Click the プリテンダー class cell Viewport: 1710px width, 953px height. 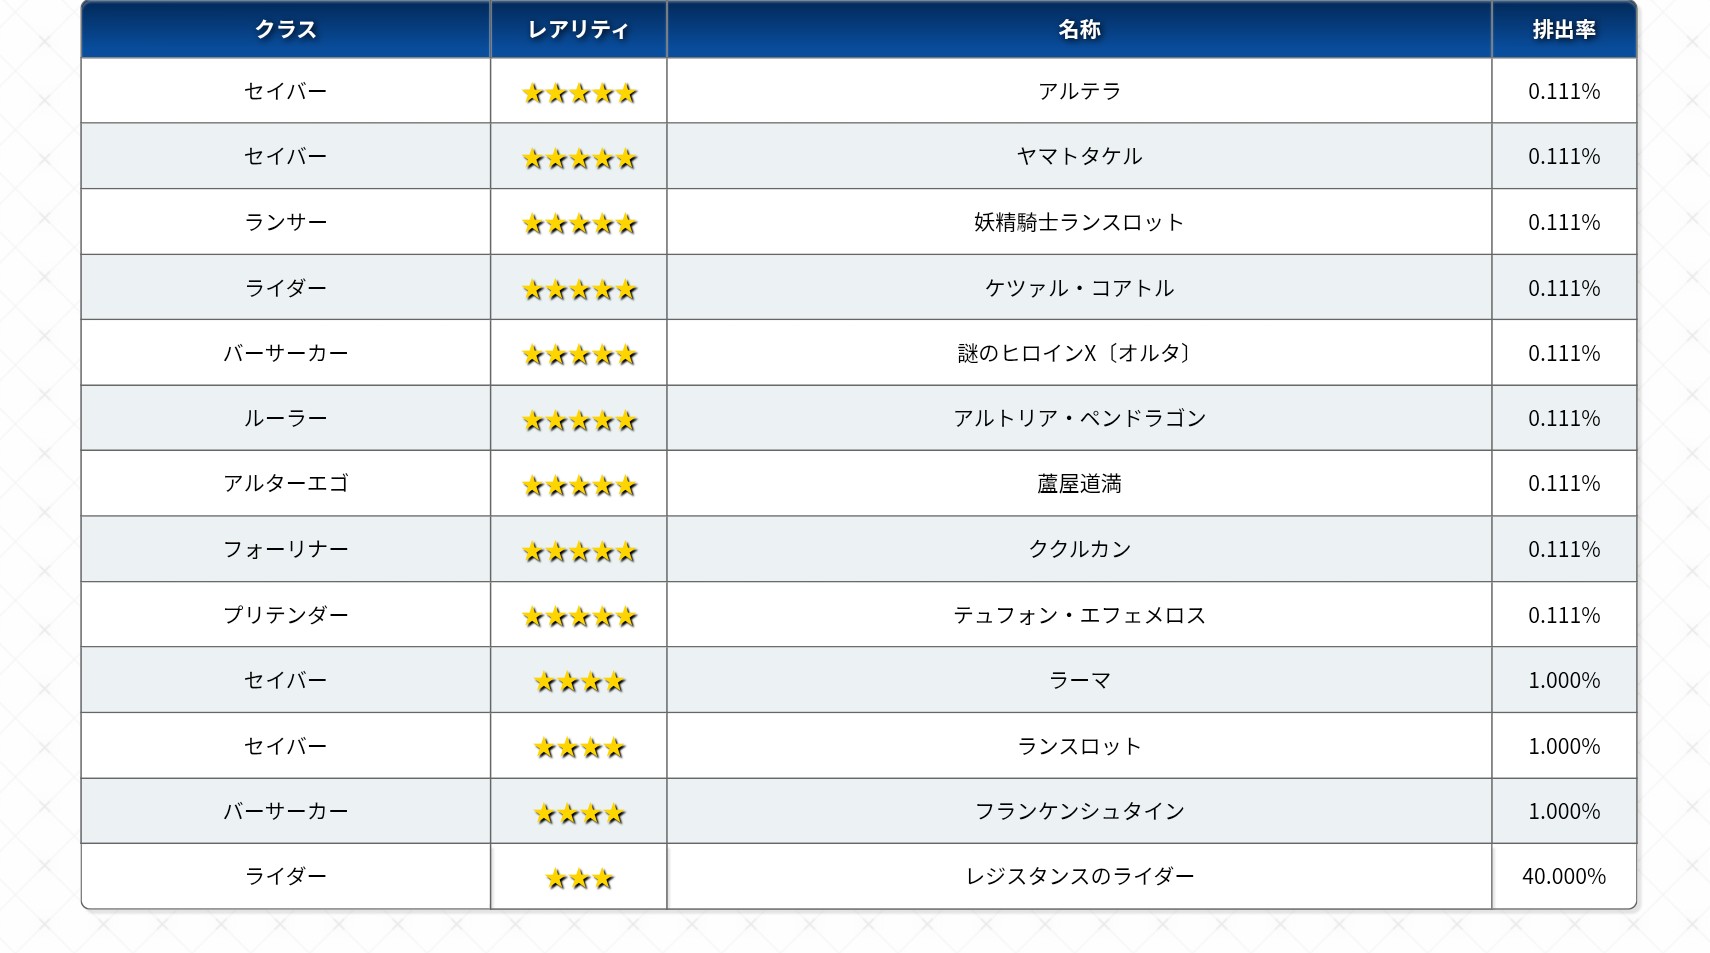click(285, 615)
